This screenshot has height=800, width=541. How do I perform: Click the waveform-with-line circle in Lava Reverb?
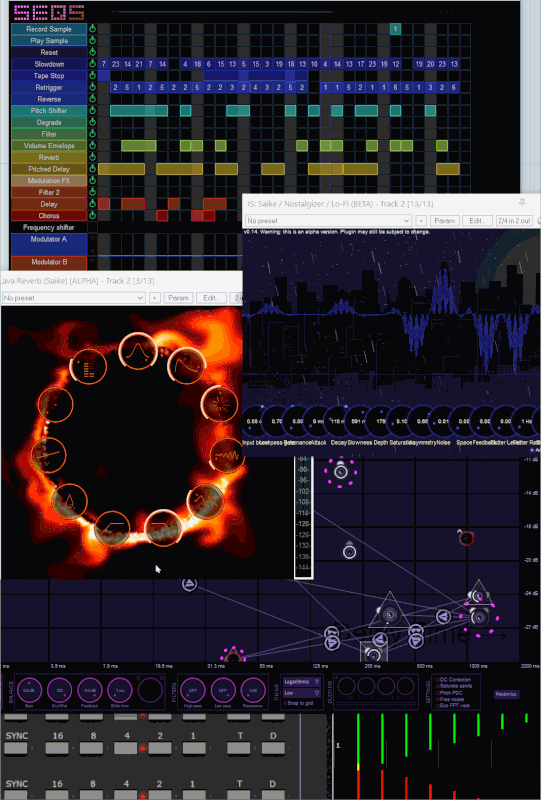[x=205, y=501]
